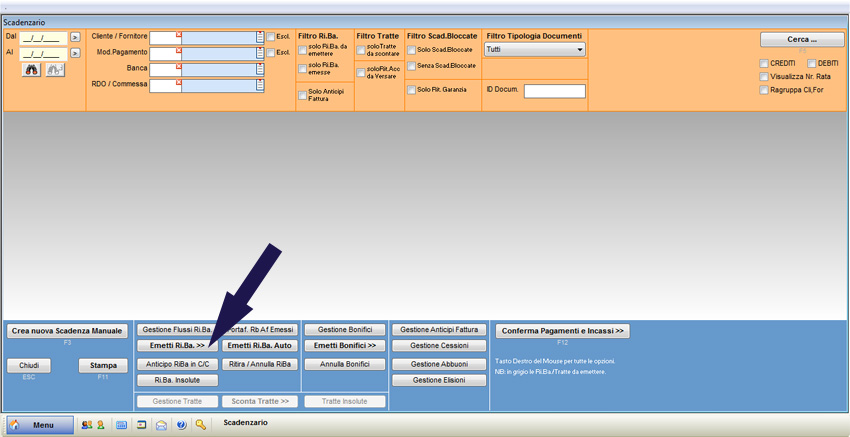
Task: Open the Menu button in the taskbar
Action: point(40,425)
